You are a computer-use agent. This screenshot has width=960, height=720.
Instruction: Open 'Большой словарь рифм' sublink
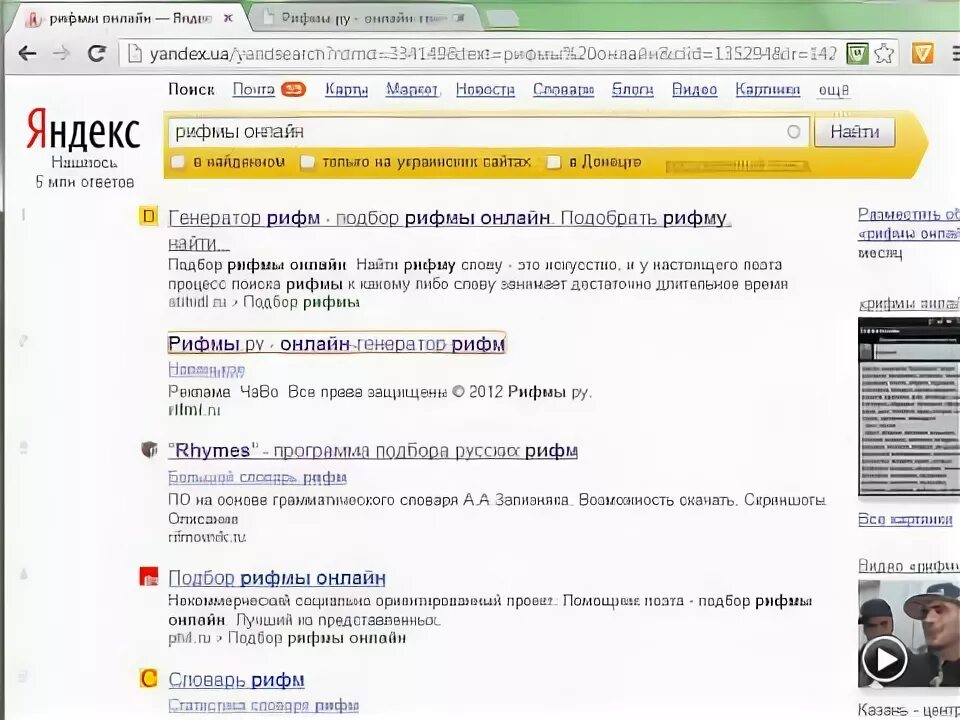coord(257,477)
